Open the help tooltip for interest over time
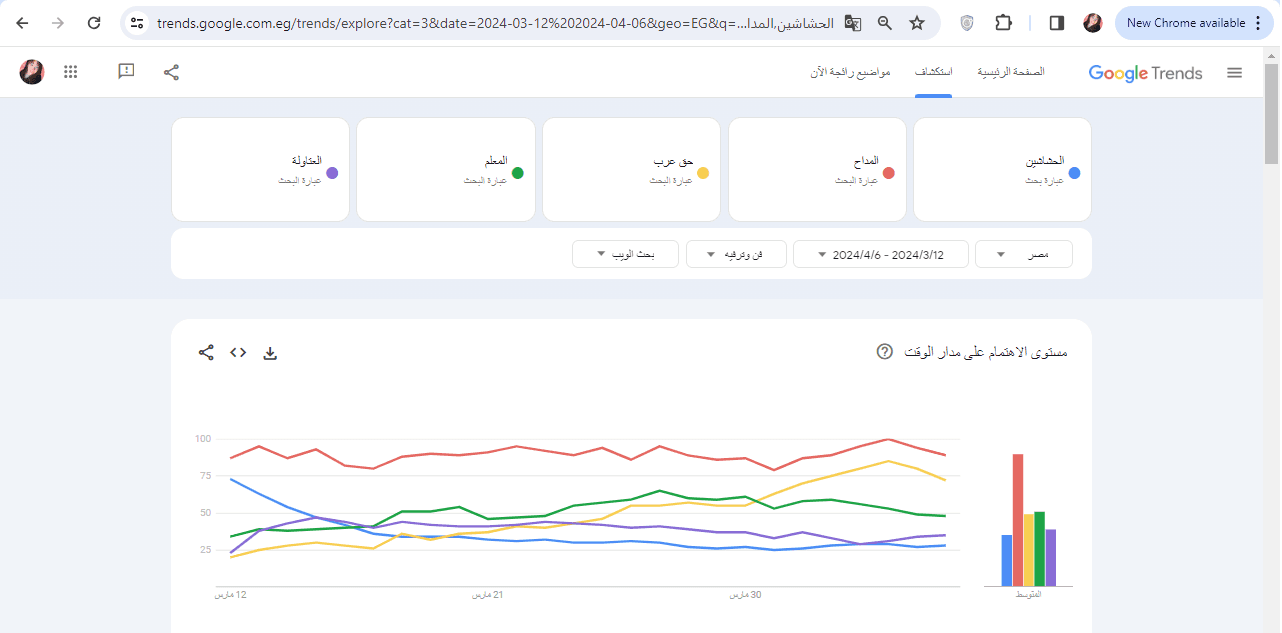 pyautogui.click(x=884, y=352)
